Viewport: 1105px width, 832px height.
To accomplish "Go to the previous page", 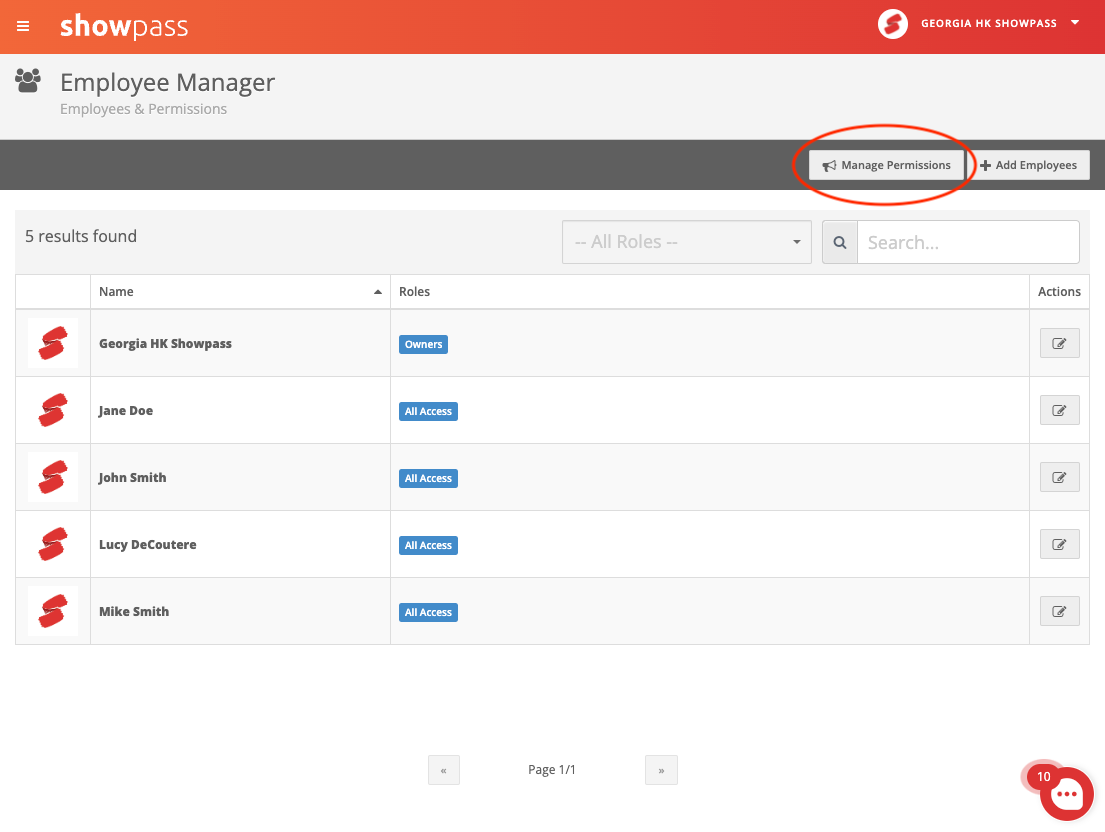I will point(444,770).
